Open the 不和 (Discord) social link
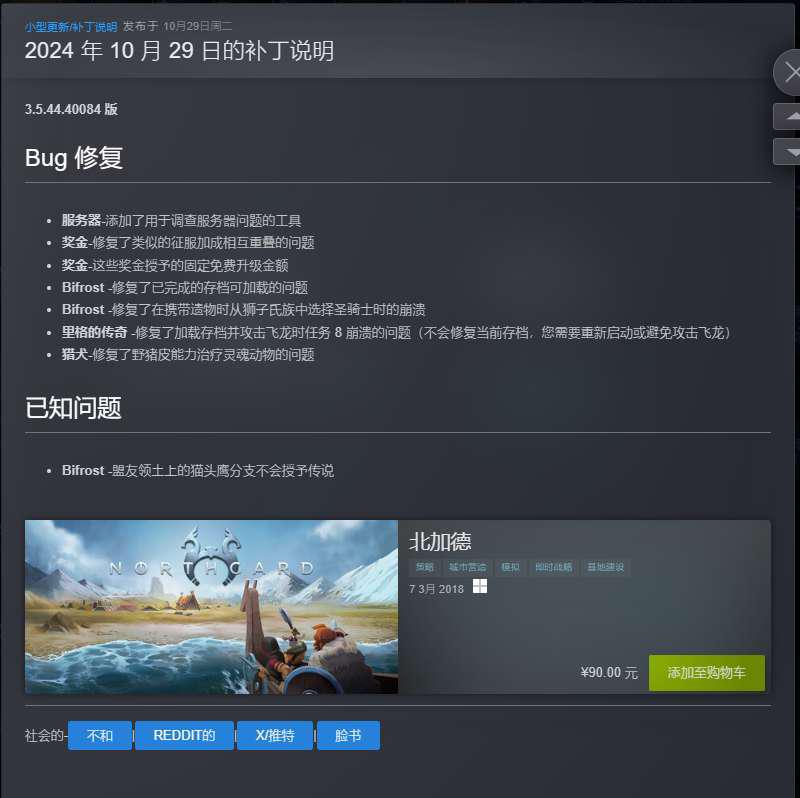Image resolution: width=800 pixels, height=798 pixels. click(x=99, y=735)
